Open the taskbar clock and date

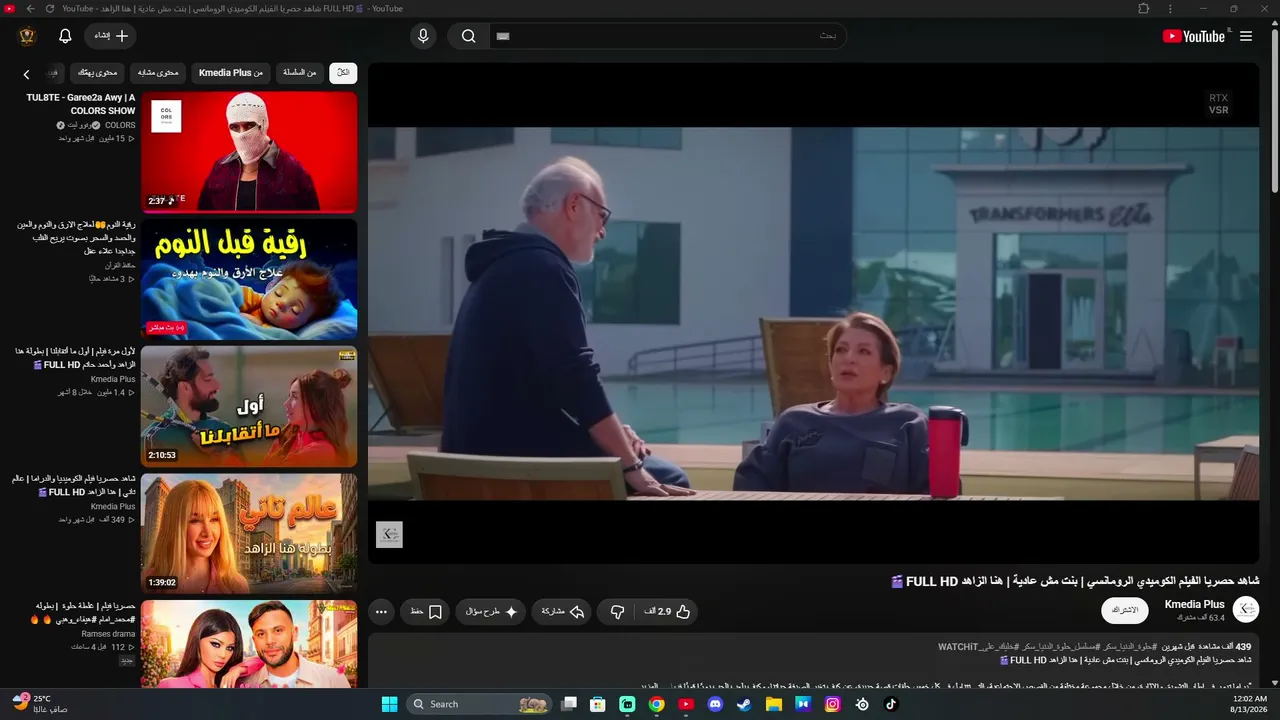1250,704
